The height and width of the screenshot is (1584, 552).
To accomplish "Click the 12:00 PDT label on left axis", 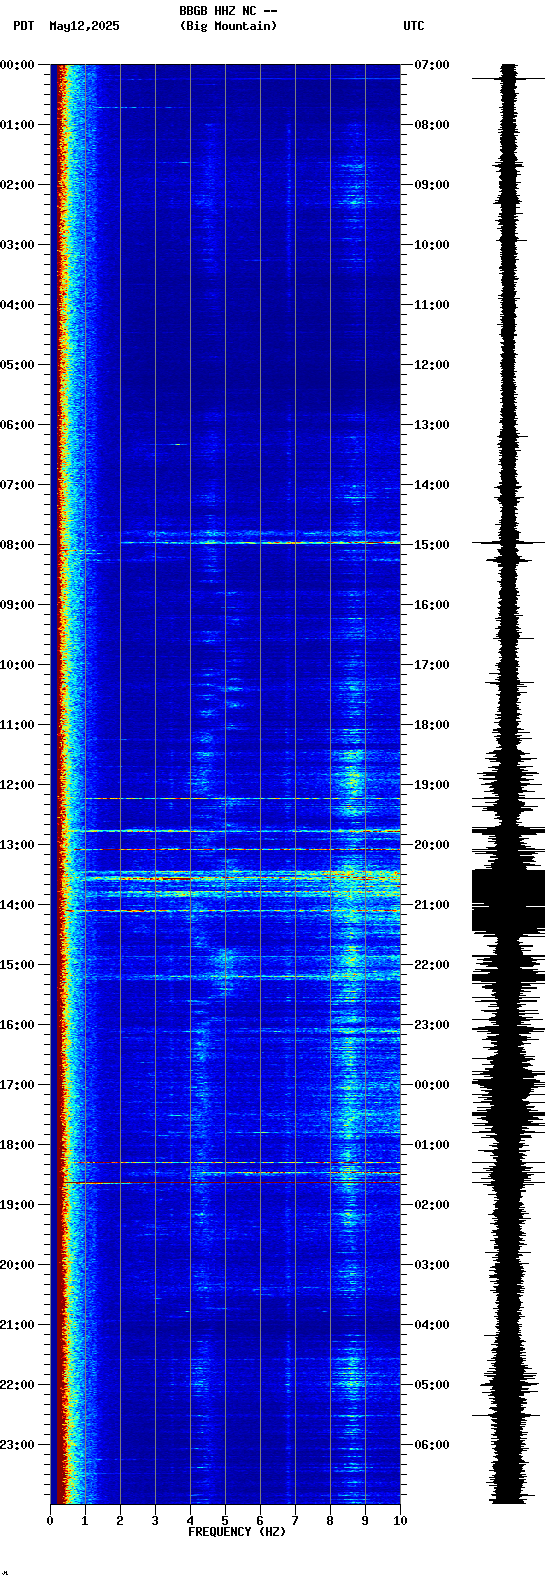I will click(17, 785).
